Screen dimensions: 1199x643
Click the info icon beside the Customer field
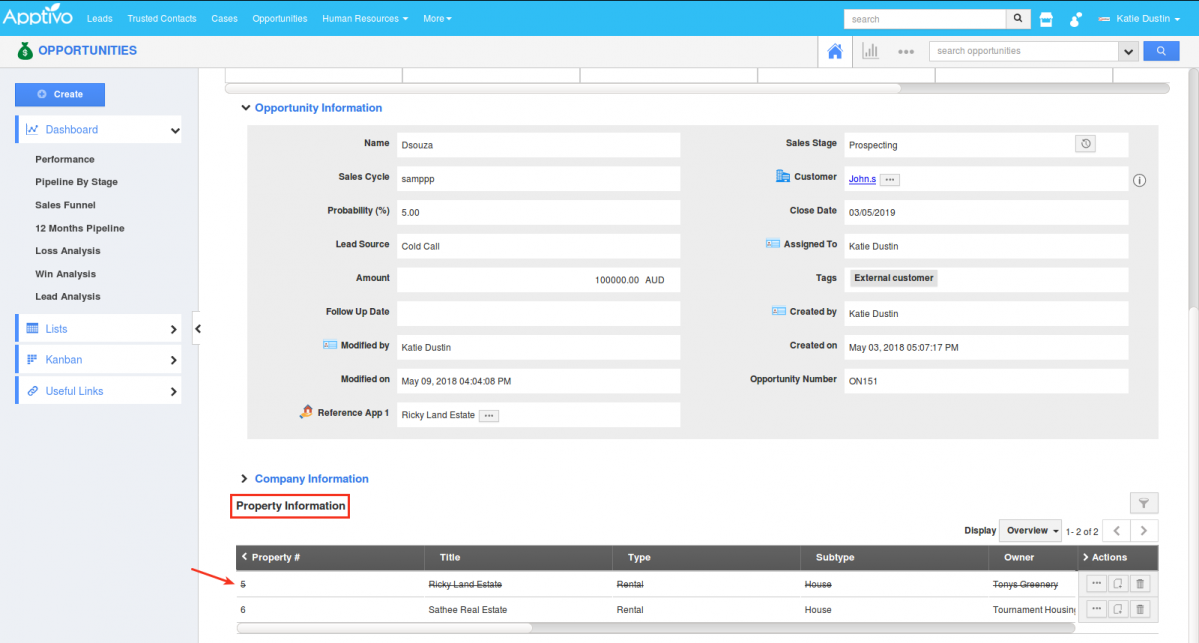[1139, 181]
